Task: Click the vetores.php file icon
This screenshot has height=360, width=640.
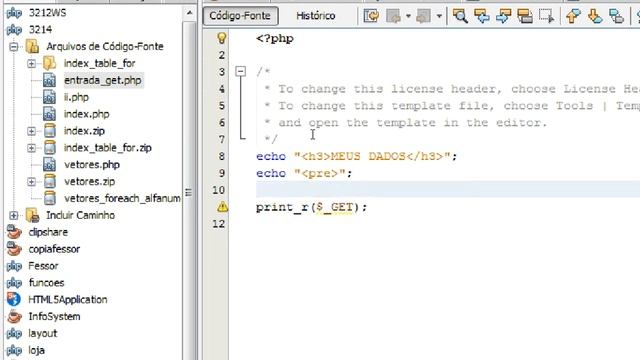Action: click(x=49, y=165)
